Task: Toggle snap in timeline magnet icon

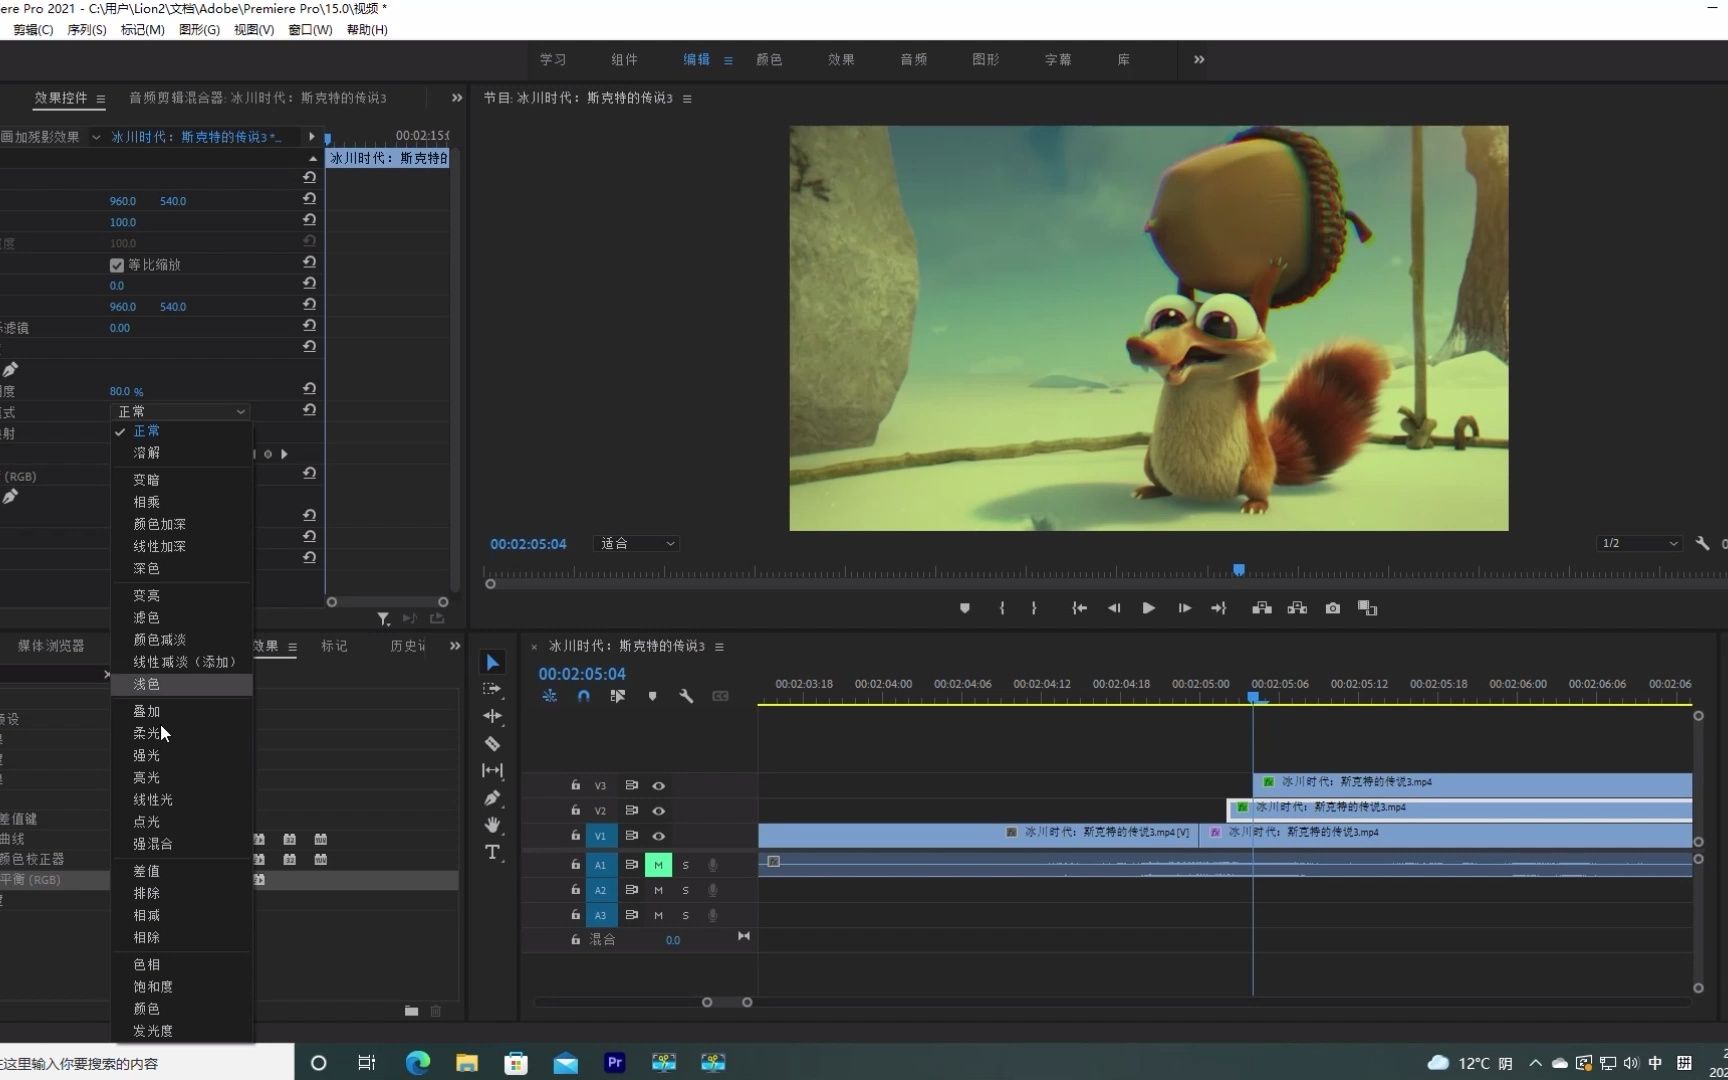Action: pos(583,696)
